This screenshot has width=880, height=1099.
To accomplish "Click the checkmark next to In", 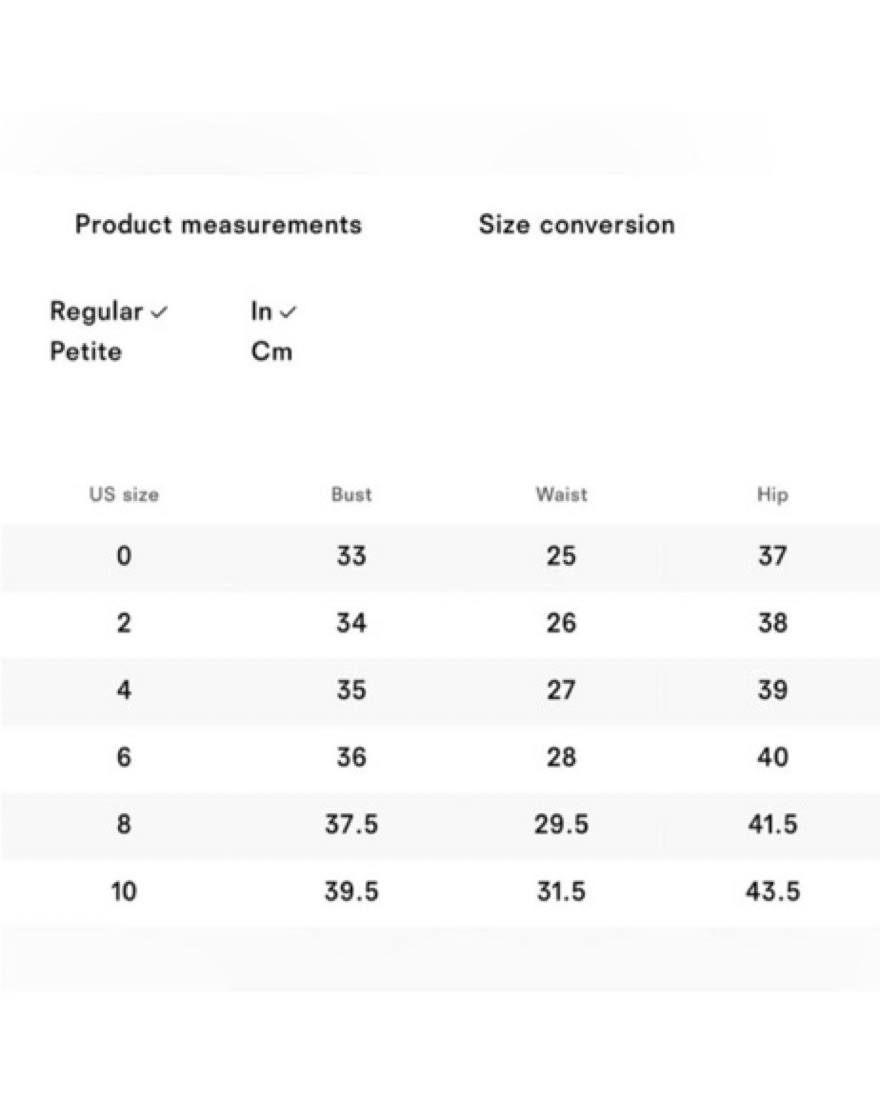I will click(x=288, y=313).
